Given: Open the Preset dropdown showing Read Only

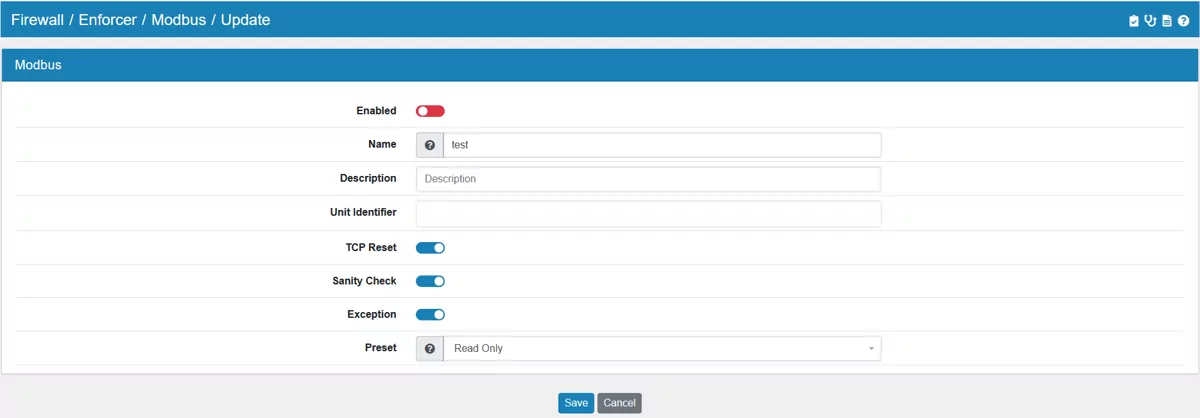Looking at the screenshot, I should click(660, 349).
